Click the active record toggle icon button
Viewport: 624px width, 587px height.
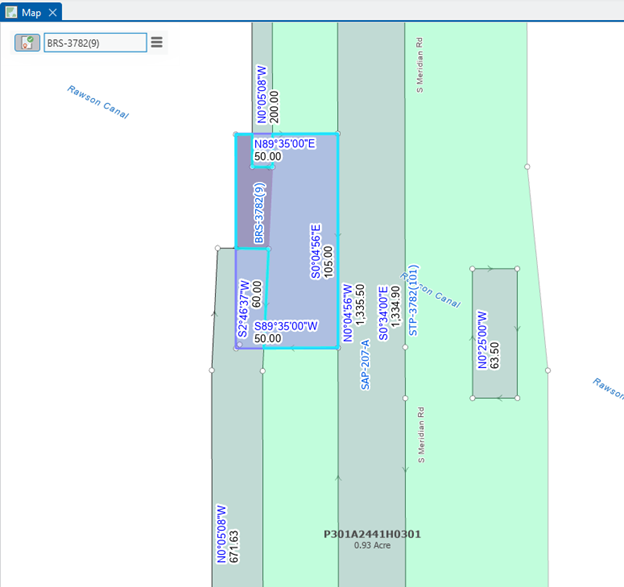(27, 43)
